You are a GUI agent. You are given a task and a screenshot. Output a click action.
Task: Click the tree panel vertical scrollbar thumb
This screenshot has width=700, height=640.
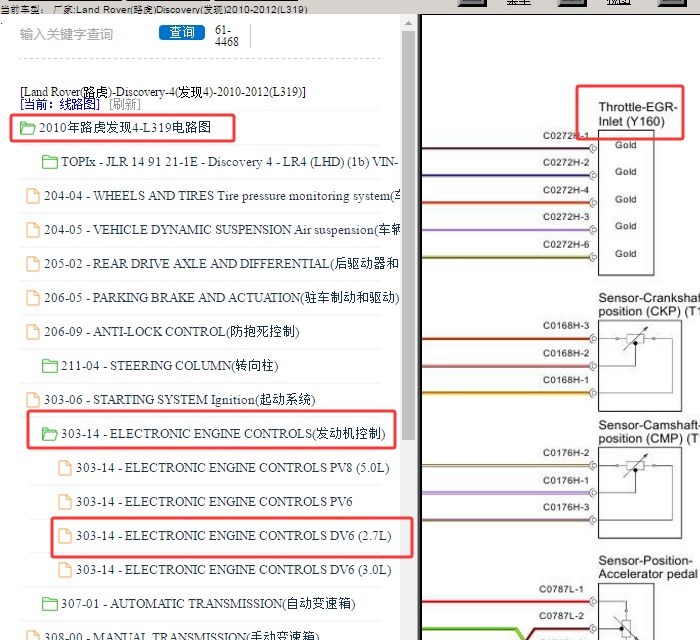point(408,235)
